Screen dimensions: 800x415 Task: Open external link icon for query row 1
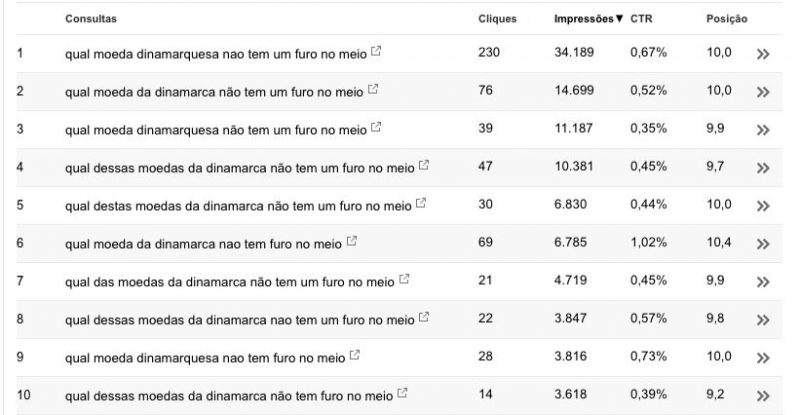click(375, 51)
